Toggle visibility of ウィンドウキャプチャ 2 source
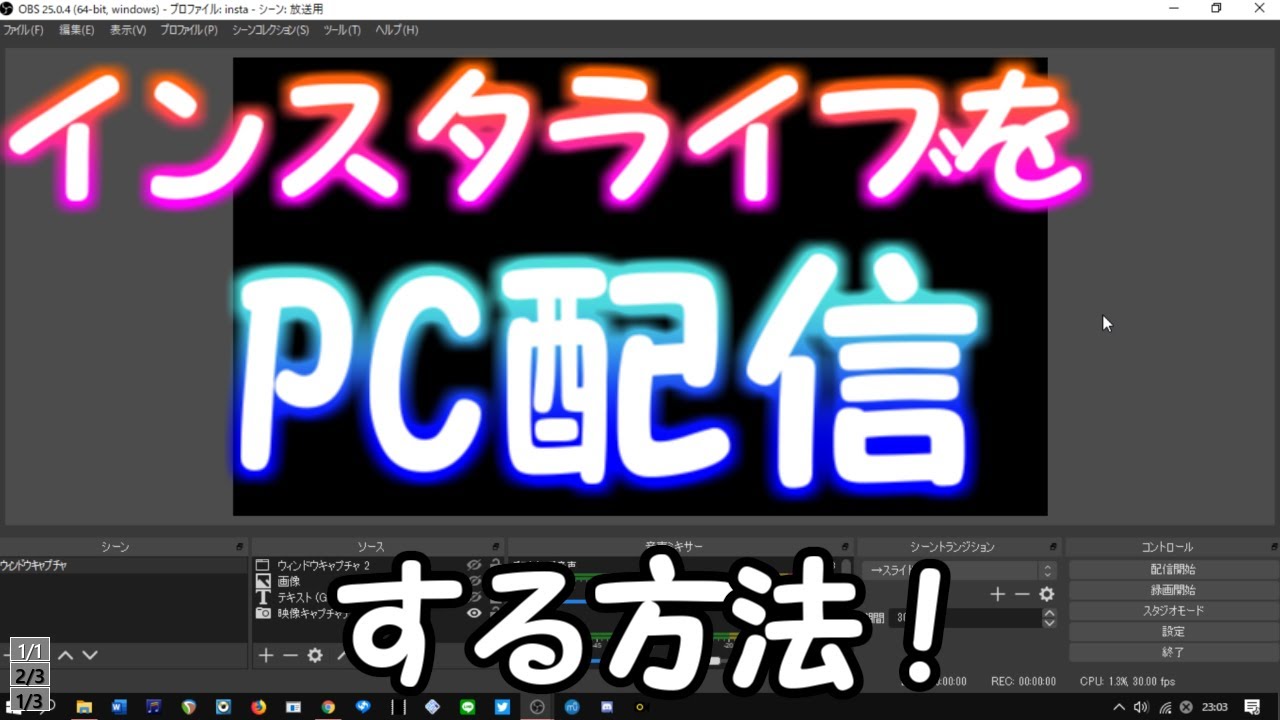Screen dimensions: 1280x720 (475, 566)
